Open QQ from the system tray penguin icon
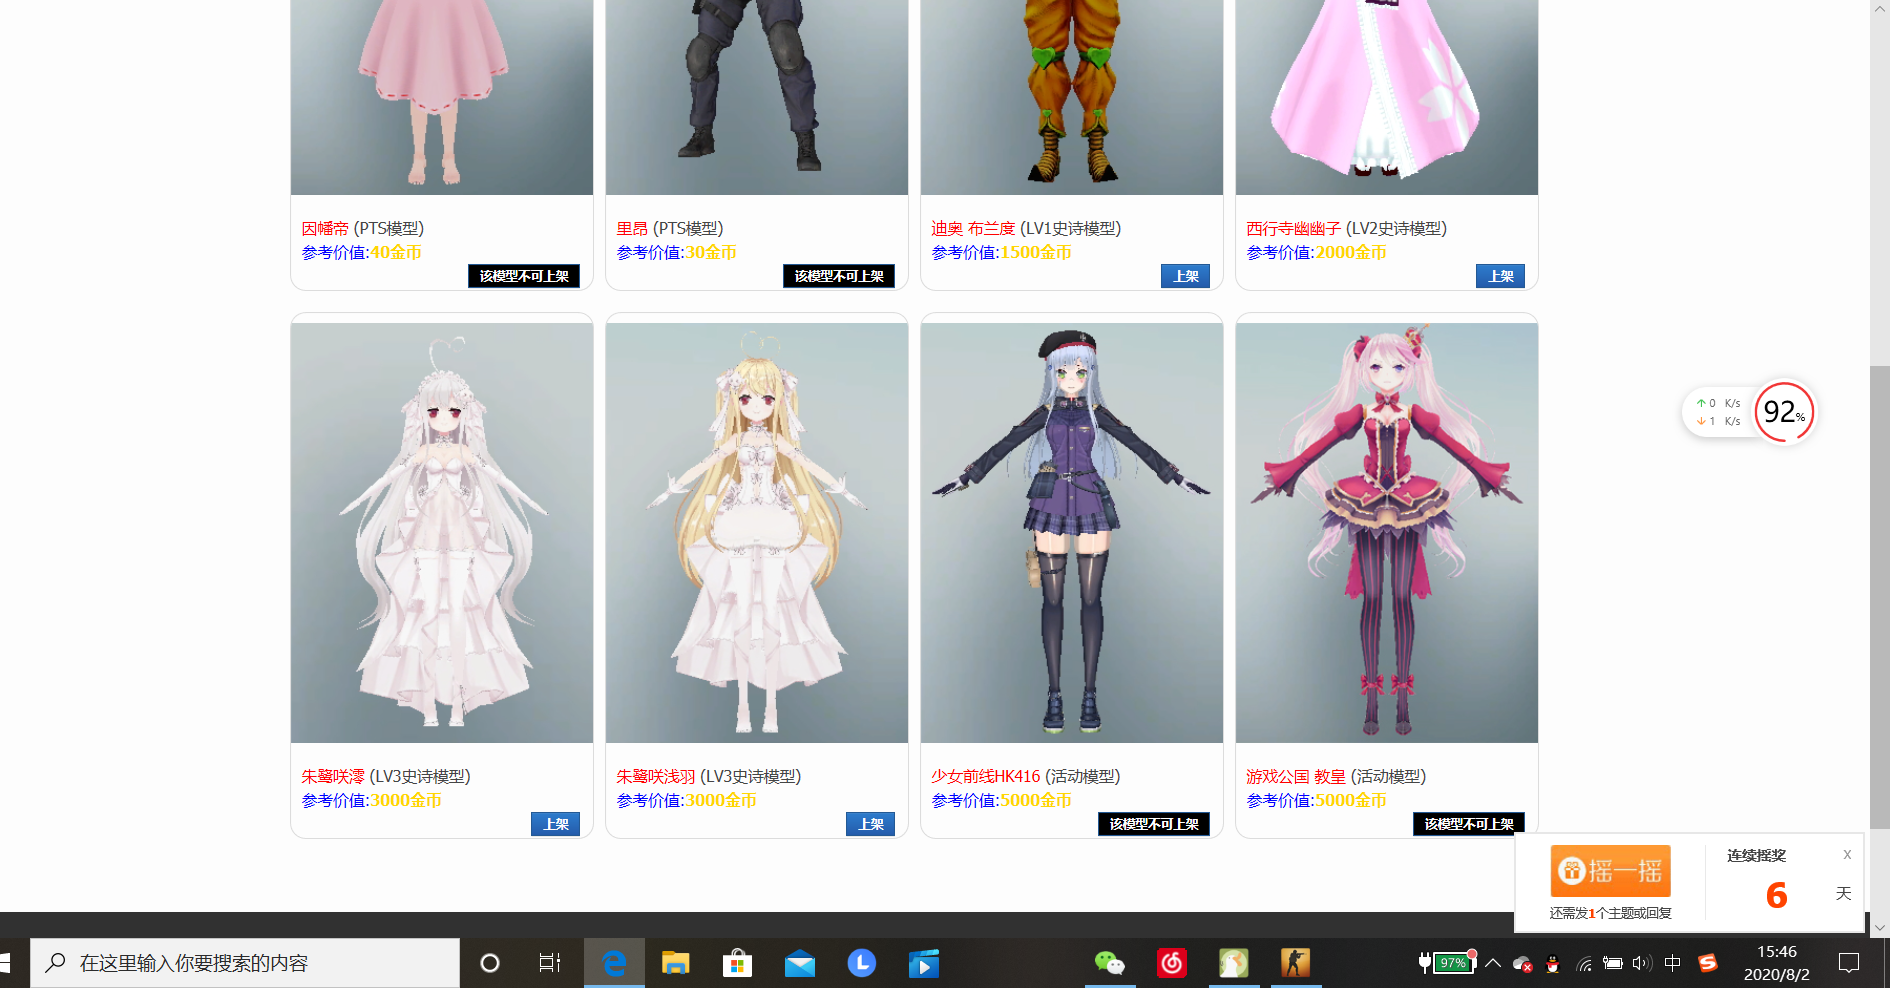Viewport: 1890px width, 988px height. coord(1553,963)
